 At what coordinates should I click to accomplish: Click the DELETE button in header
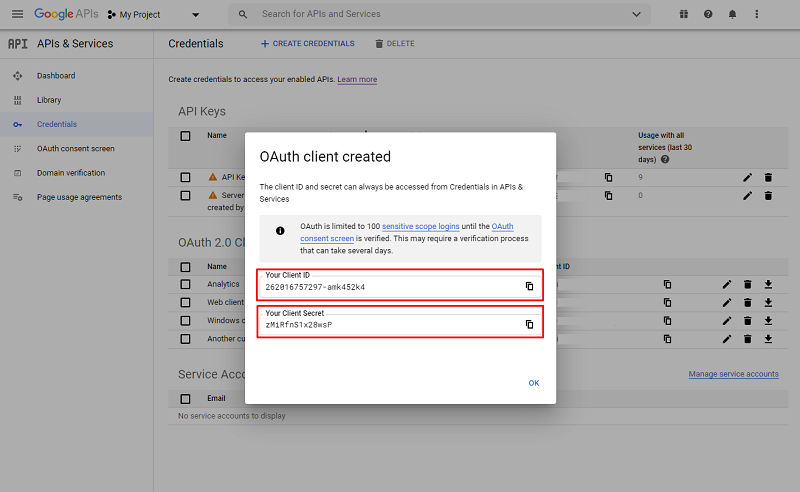click(x=395, y=44)
